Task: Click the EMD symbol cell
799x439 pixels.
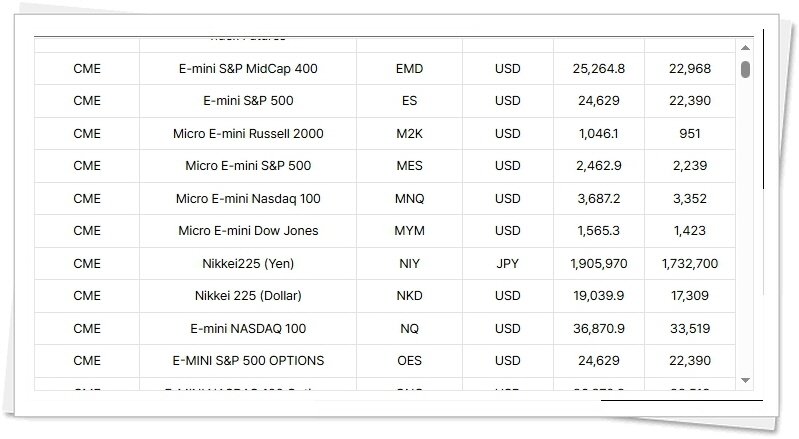Action: coord(409,69)
